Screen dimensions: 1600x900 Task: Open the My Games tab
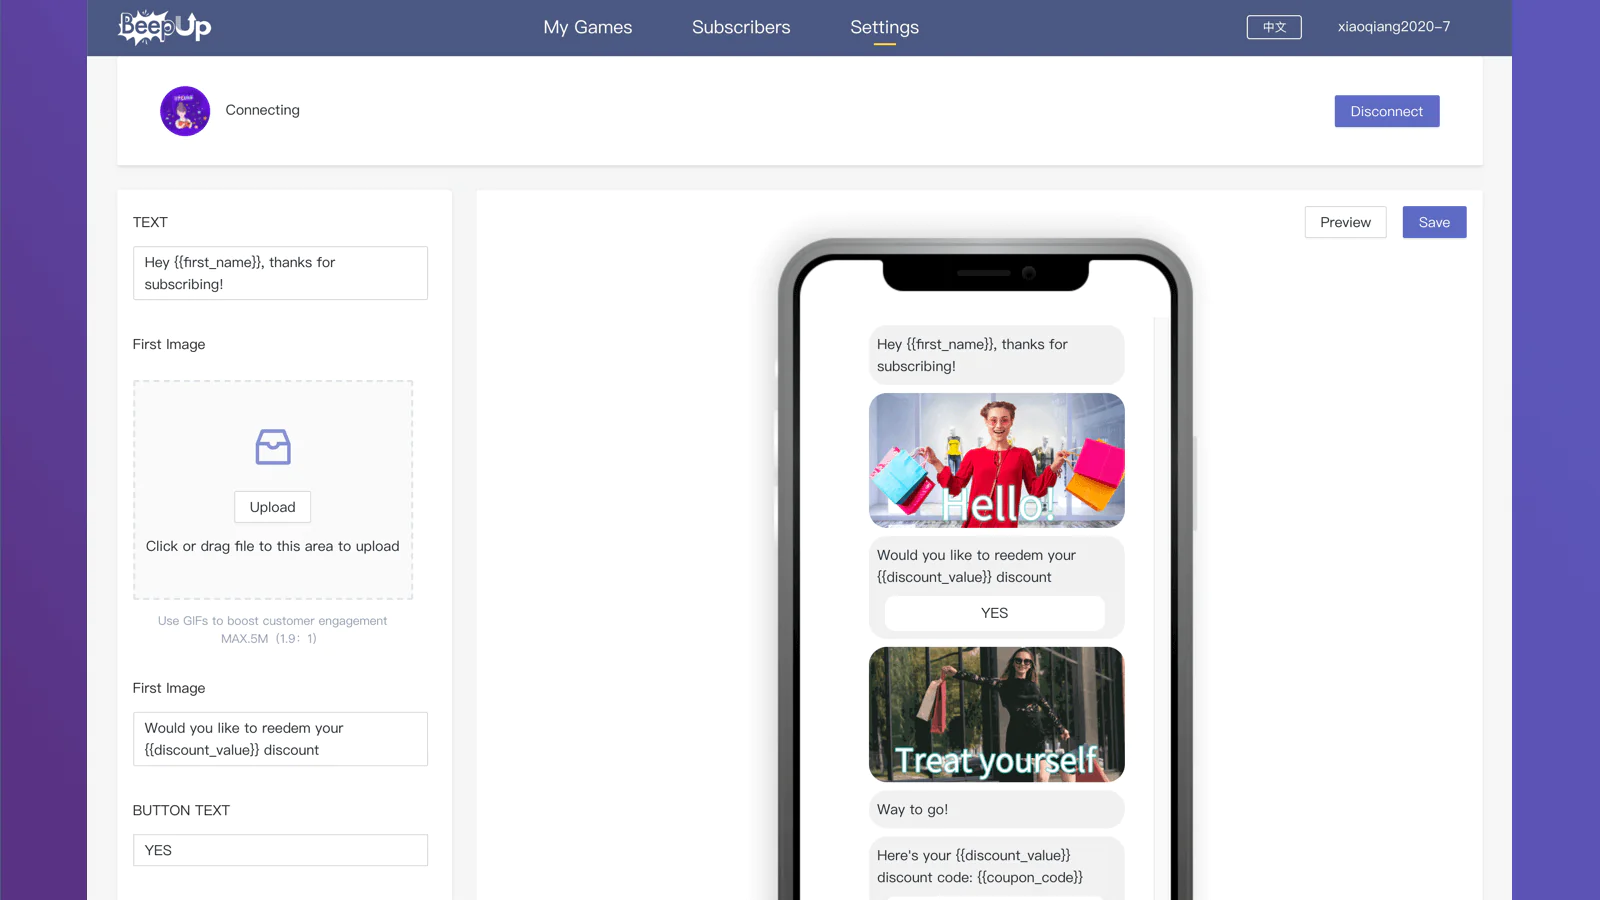[x=588, y=27]
